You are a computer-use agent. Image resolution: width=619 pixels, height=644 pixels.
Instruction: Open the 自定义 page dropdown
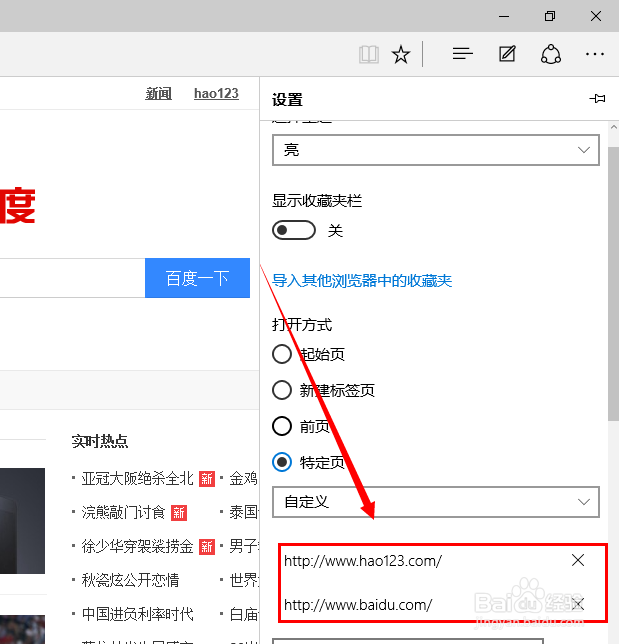tap(436, 502)
